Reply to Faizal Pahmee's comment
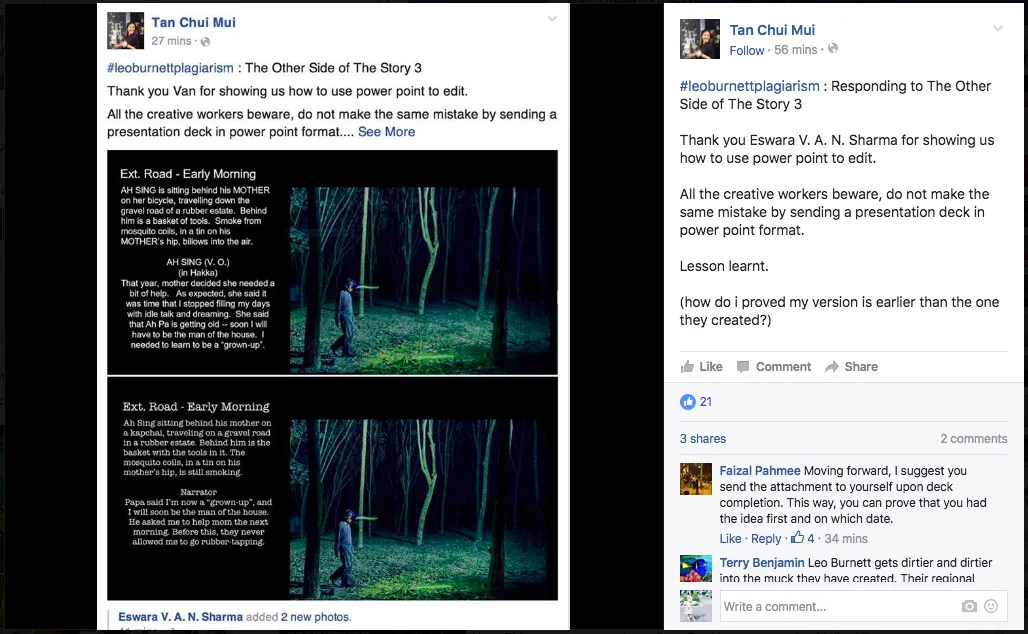The width and height of the screenshot is (1028, 634). click(x=766, y=538)
